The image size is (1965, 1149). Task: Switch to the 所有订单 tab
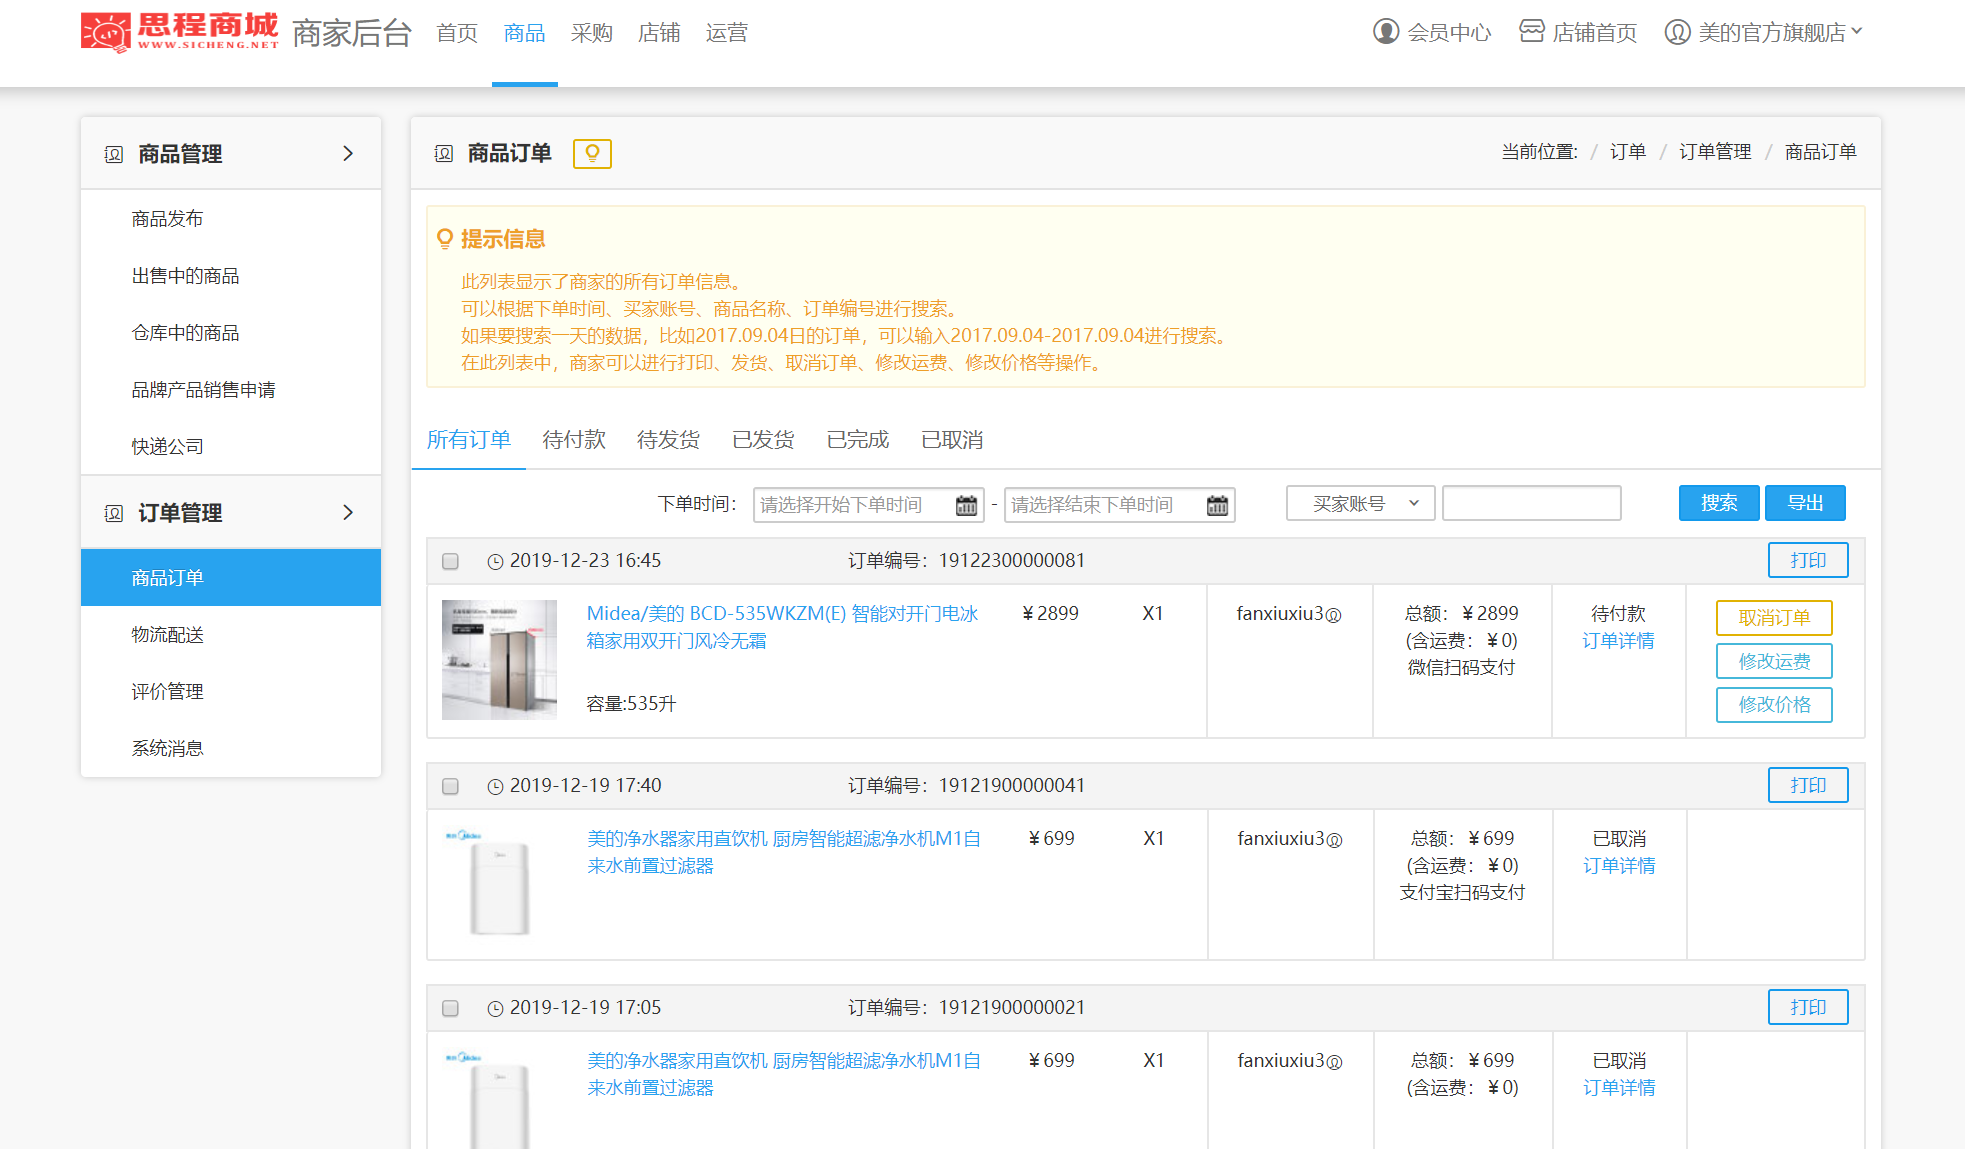pos(468,440)
